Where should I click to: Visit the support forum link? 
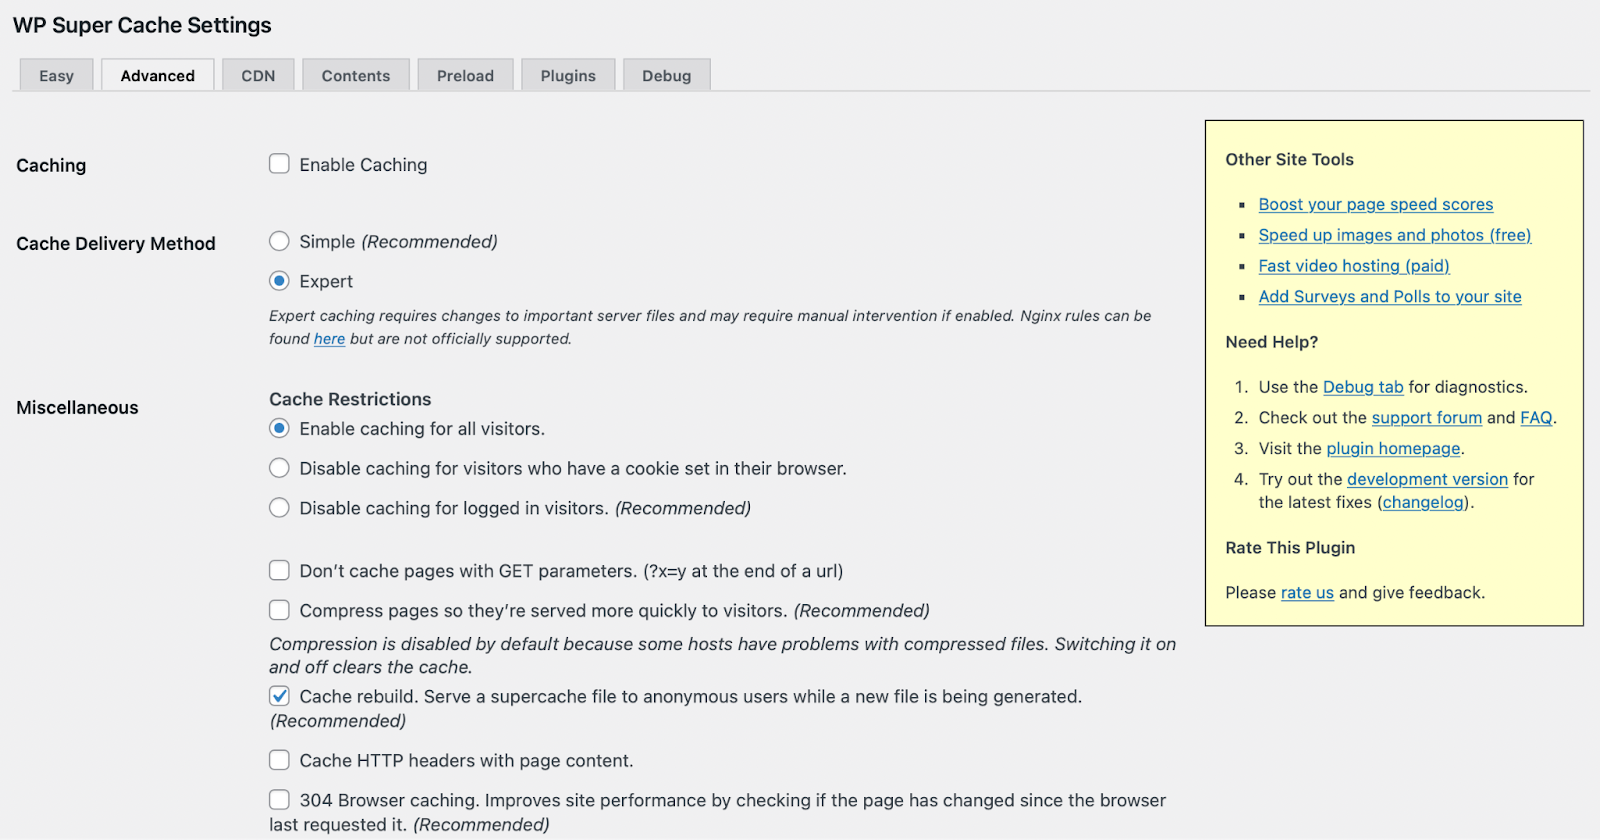pyautogui.click(x=1427, y=417)
